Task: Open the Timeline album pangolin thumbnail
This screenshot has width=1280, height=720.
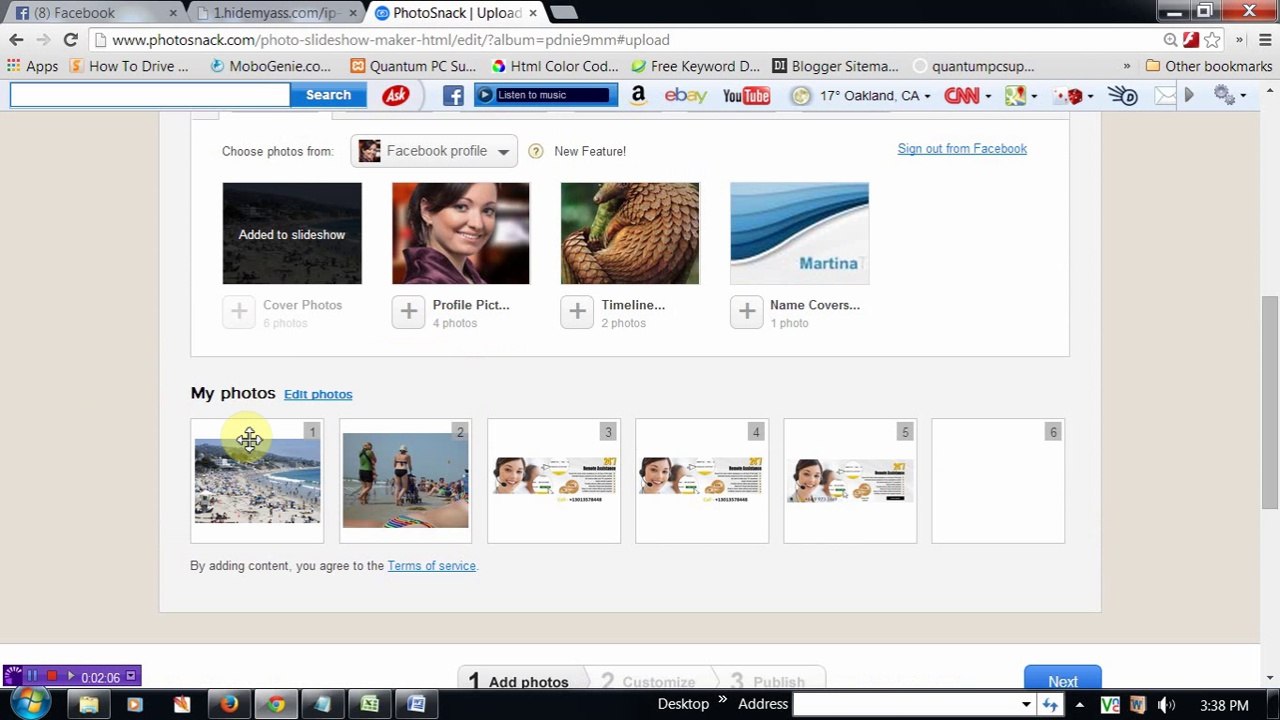Action: tap(630, 233)
